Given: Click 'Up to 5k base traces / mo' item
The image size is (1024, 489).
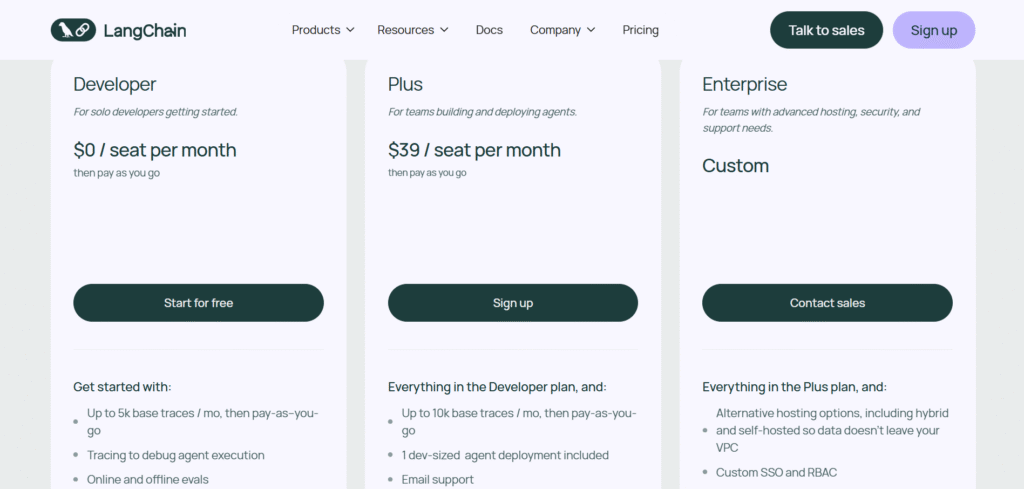Looking at the screenshot, I should tap(202, 422).
